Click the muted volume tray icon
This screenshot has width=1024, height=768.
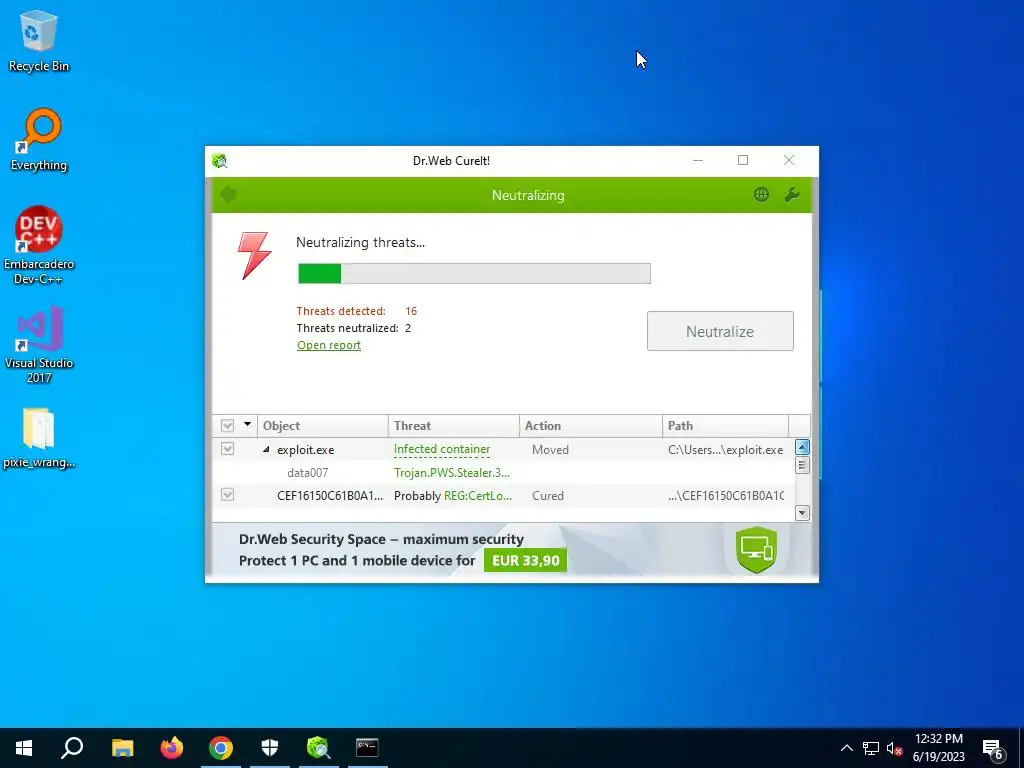click(x=894, y=748)
